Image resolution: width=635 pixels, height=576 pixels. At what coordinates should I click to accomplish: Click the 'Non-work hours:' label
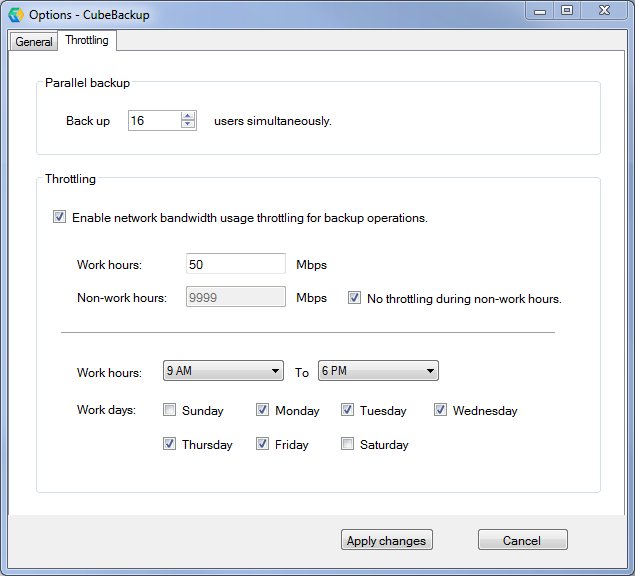point(122,298)
